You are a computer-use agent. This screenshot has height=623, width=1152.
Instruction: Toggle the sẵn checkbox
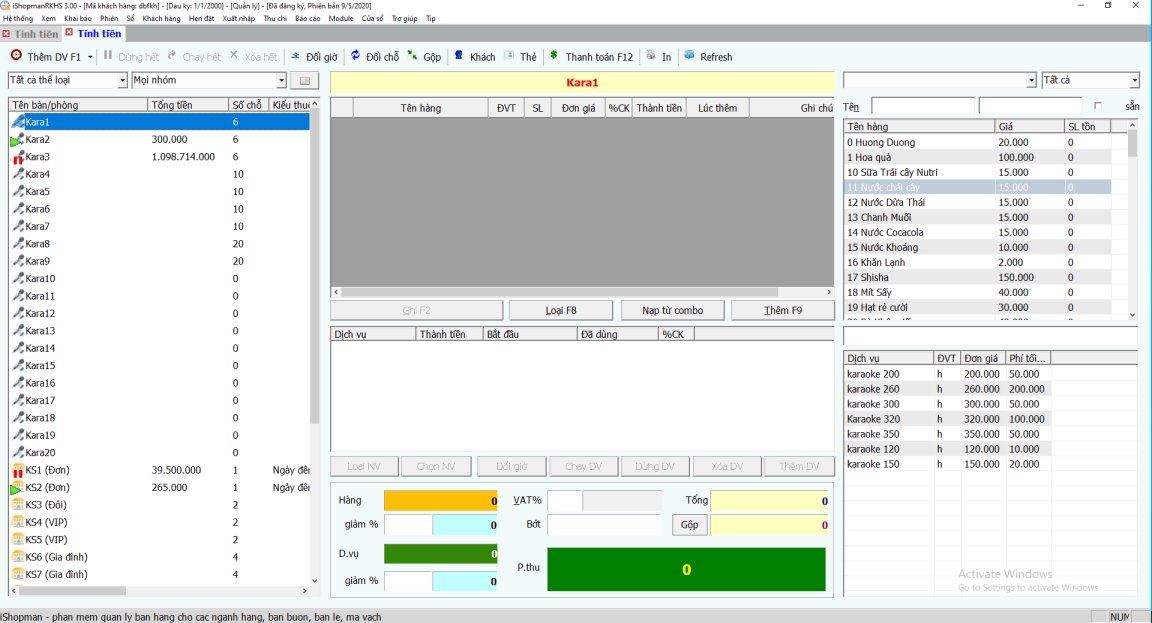click(x=1099, y=106)
